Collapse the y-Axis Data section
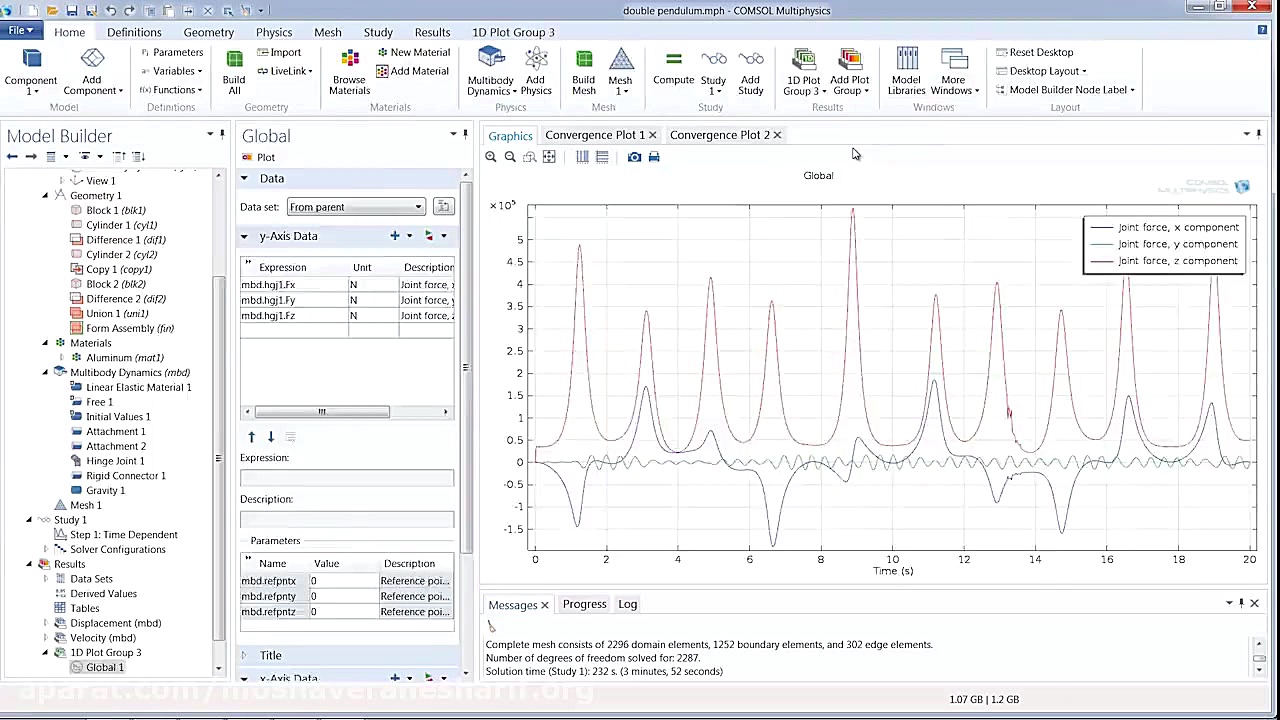 click(x=244, y=236)
